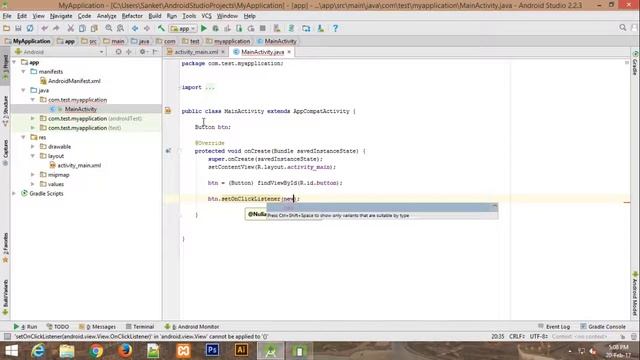
Task: Click the error stripe marker on right
Action: (627, 202)
